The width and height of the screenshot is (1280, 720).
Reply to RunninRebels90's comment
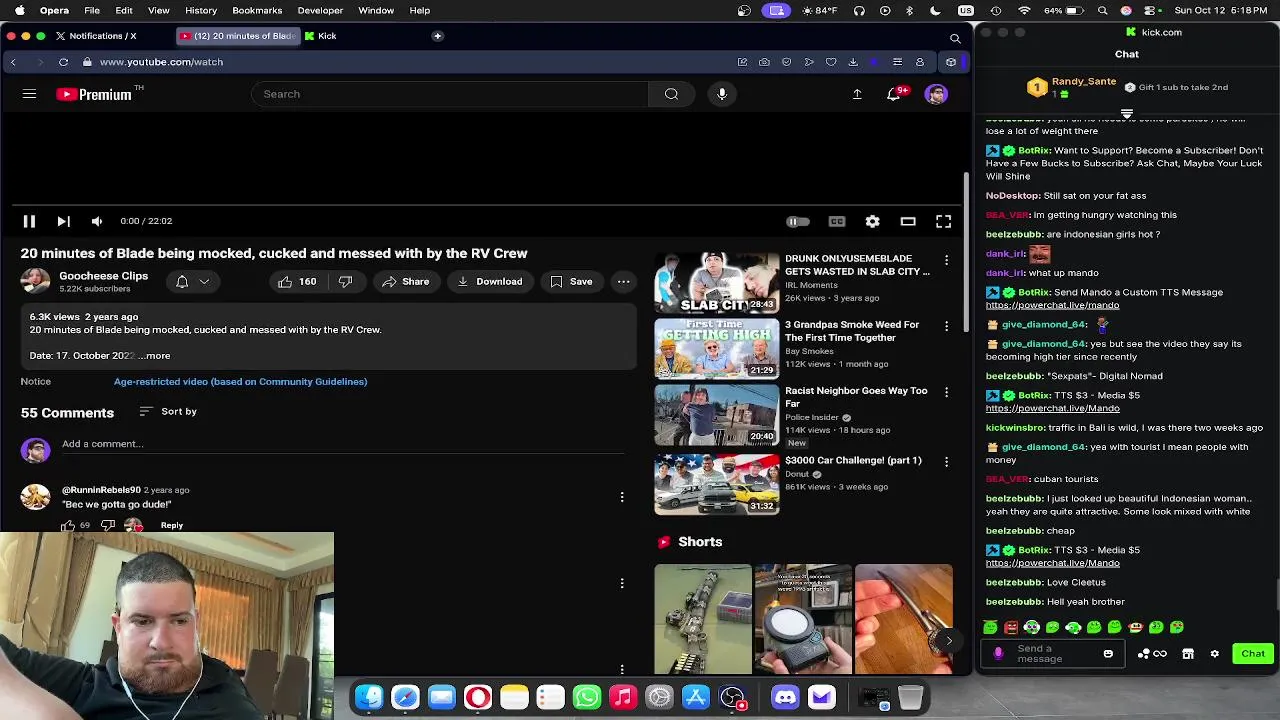point(172,525)
